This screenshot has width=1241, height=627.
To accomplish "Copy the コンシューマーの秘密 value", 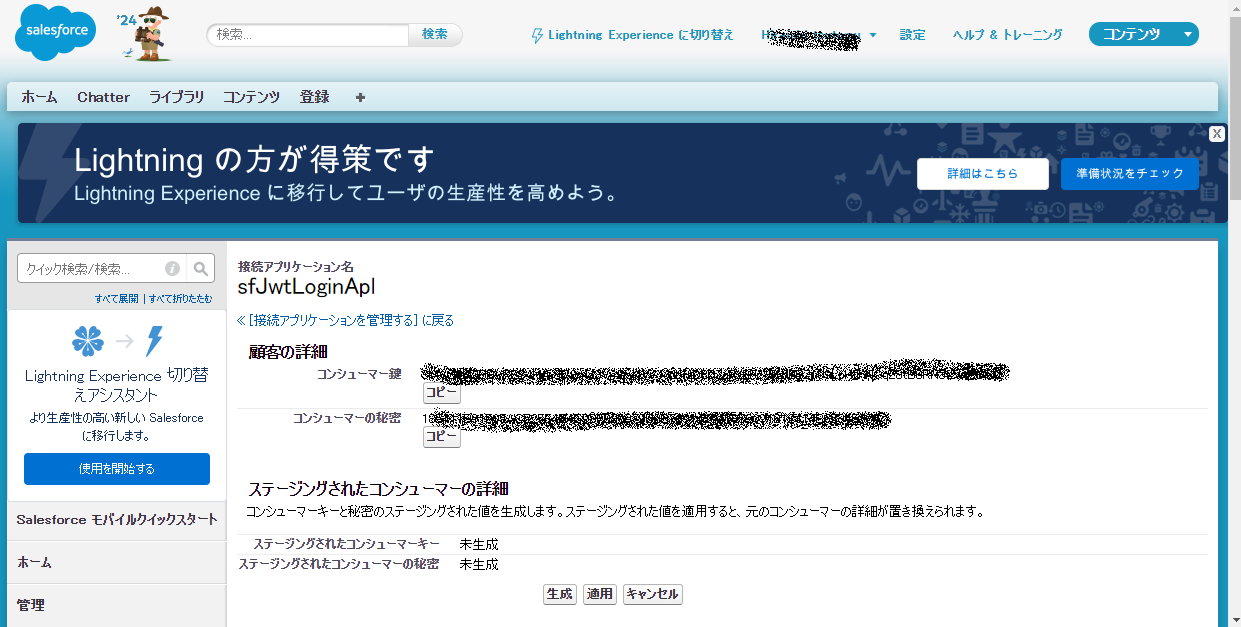I will coord(442,437).
